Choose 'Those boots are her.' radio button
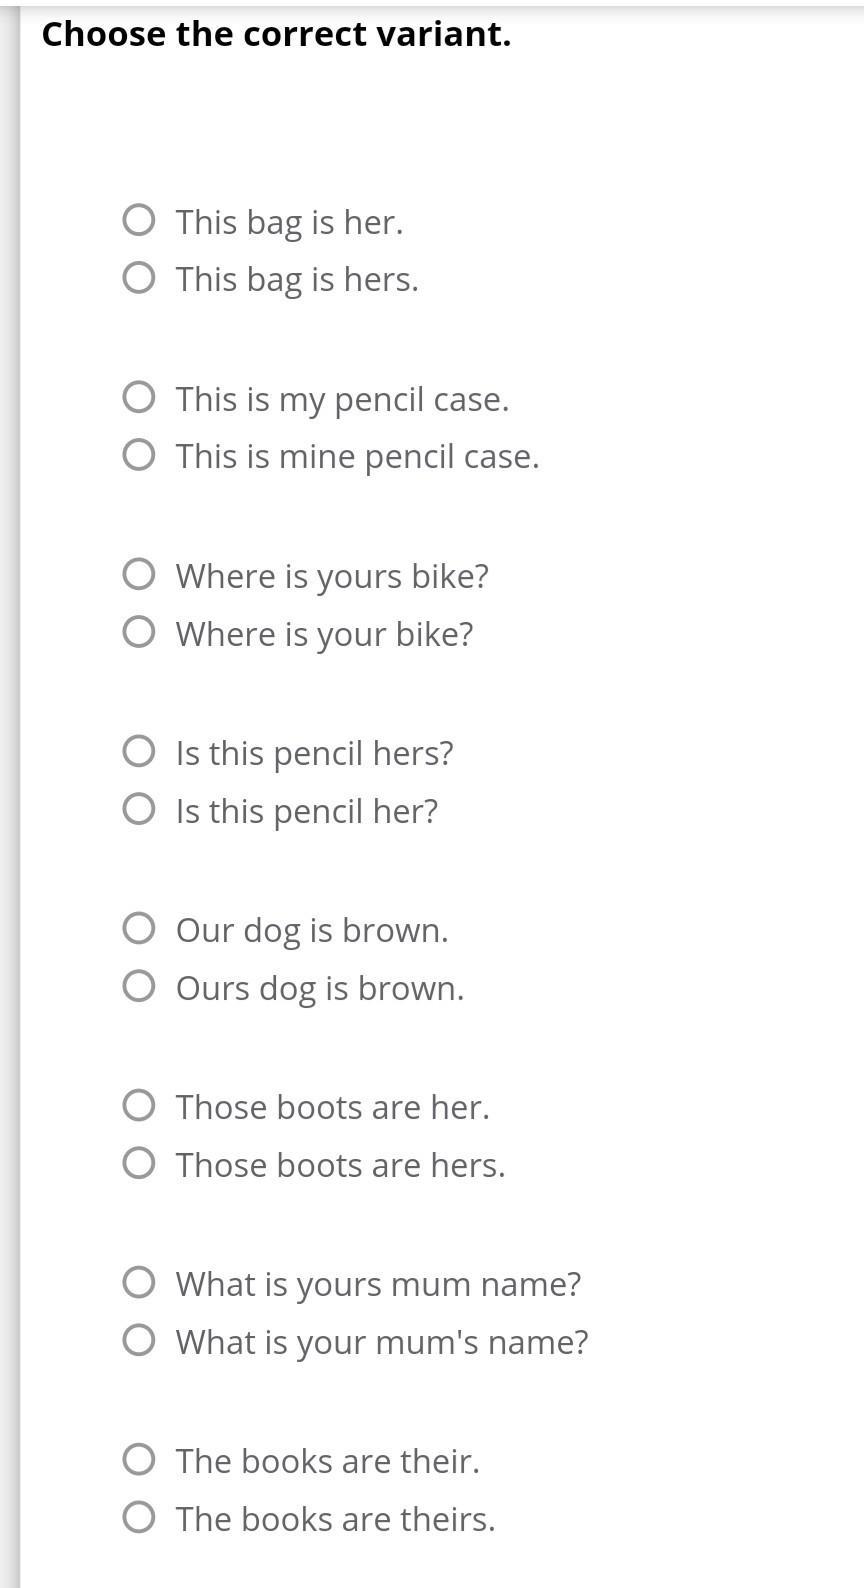 pyautogui.click(x=139, y=1105)
